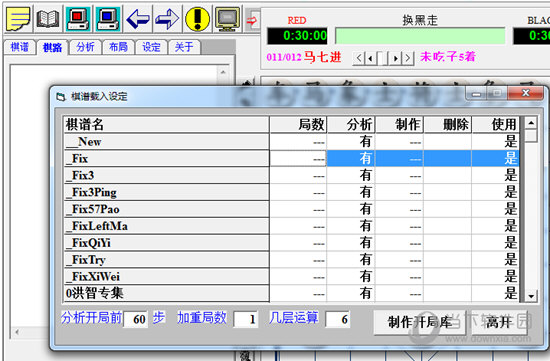Select the _Fix3 row name
This screenshot has height=361, width=550.
click(x=167, y=175)
